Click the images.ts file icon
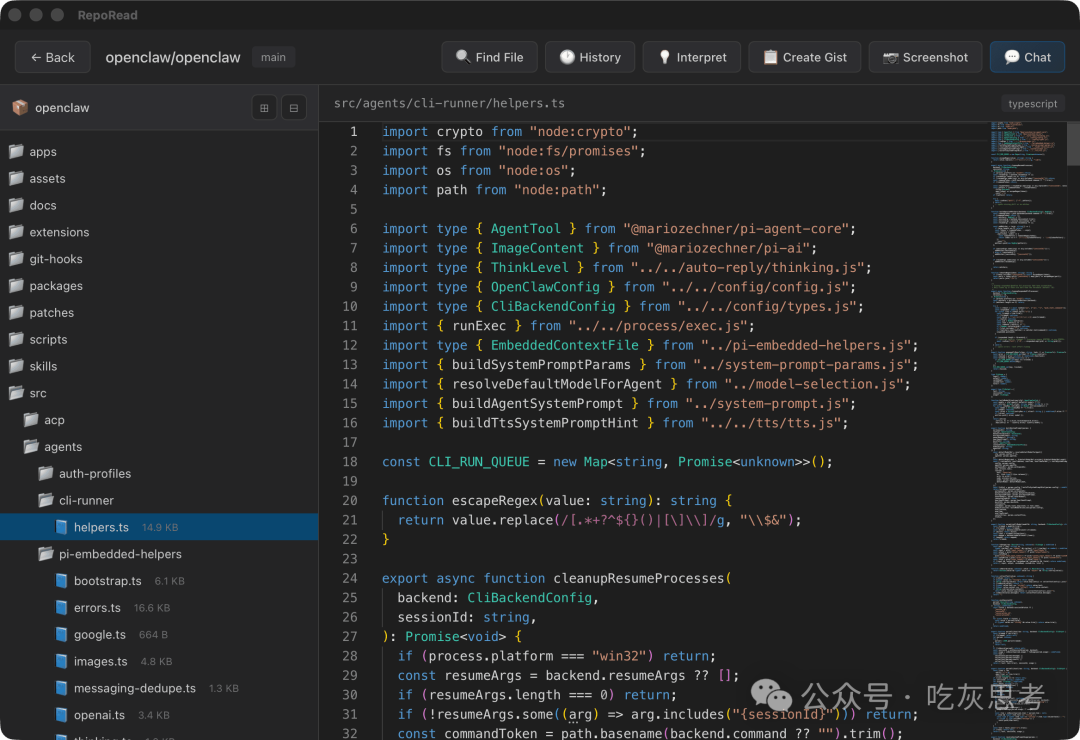 tap(61, 661)
